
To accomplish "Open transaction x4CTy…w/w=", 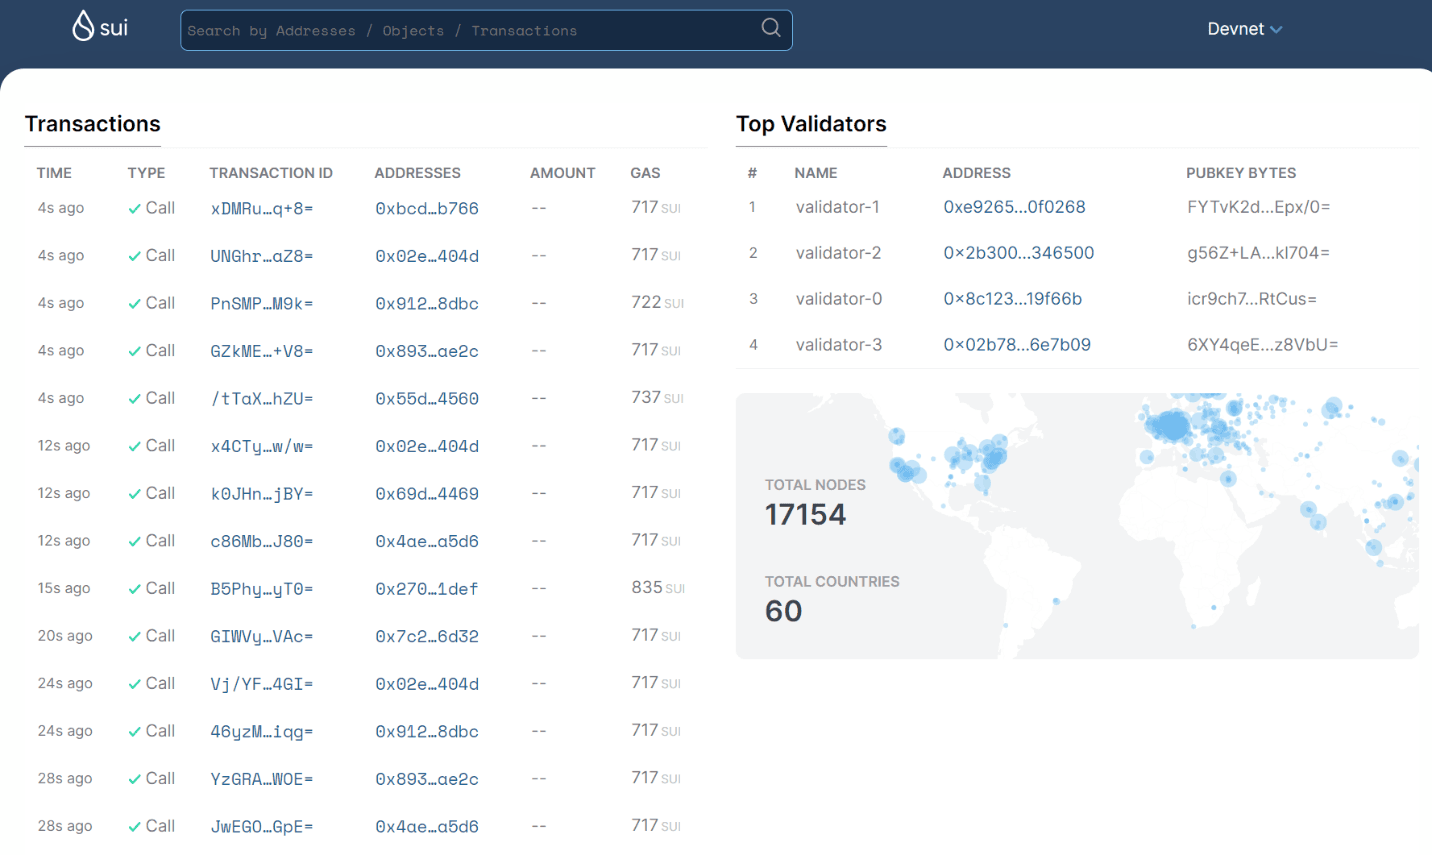I will tap(262, 446).
